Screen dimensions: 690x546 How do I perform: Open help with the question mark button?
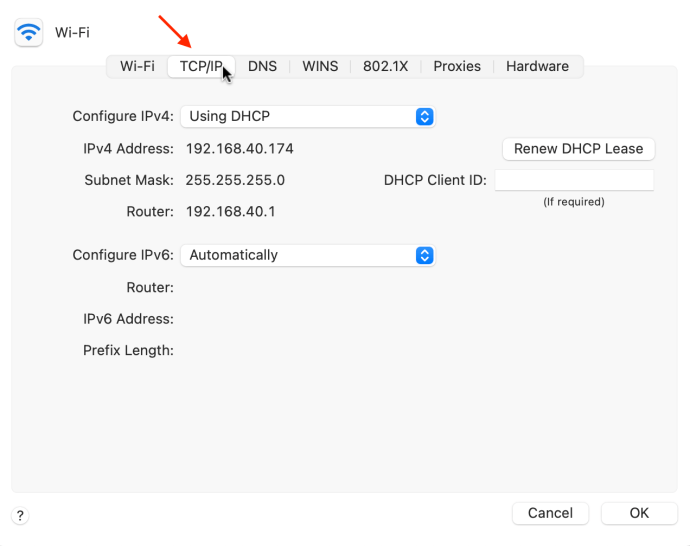point(20,515)
